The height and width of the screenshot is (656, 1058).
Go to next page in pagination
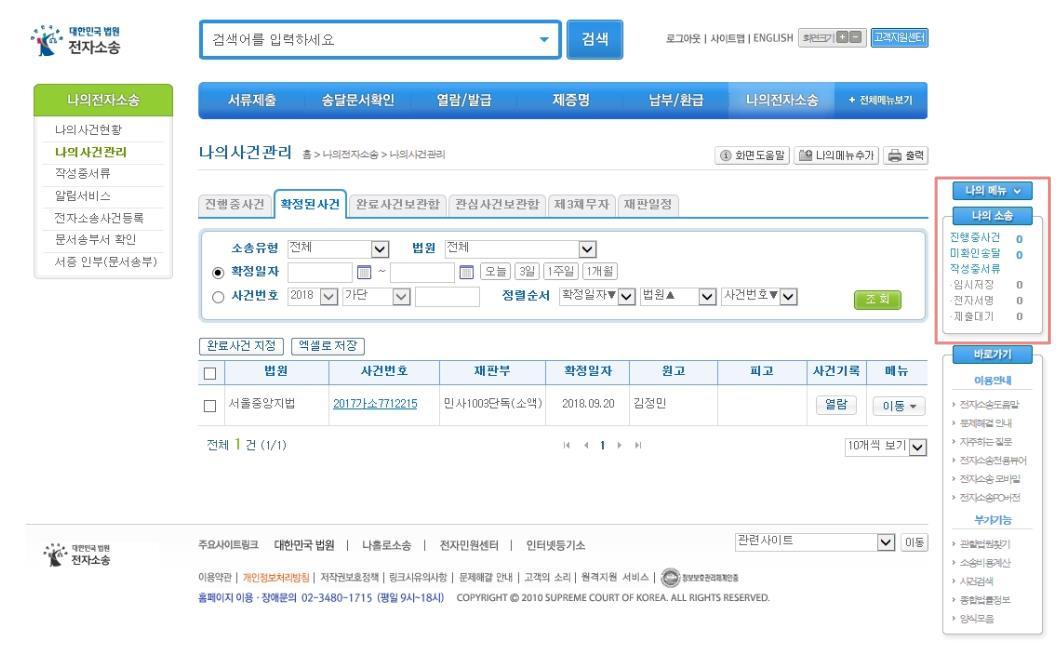pyautogui.click(x=619, y=445)
